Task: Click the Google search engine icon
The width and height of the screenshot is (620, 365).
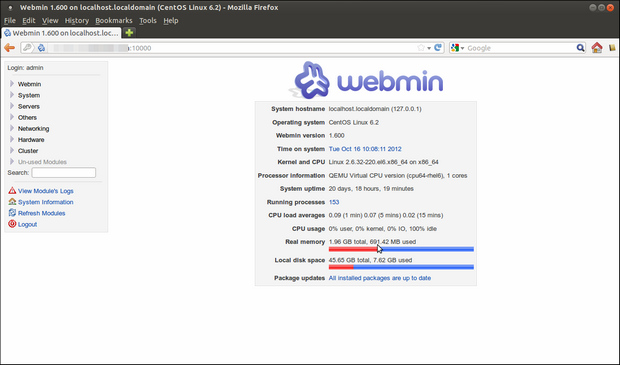Action: (455, 48)
